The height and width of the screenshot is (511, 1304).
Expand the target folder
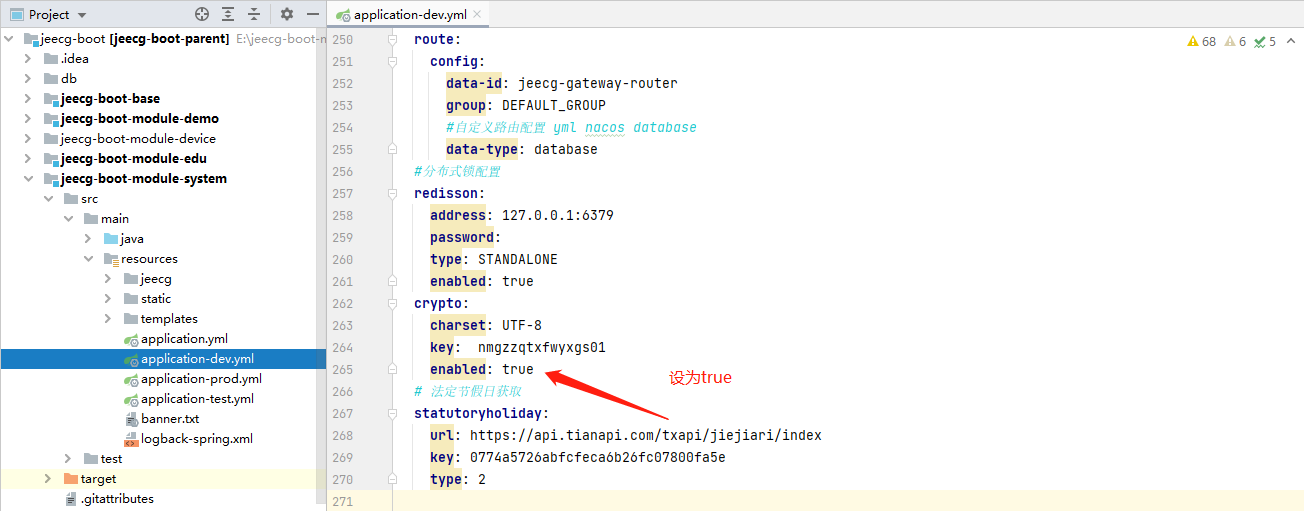point(49,478)
